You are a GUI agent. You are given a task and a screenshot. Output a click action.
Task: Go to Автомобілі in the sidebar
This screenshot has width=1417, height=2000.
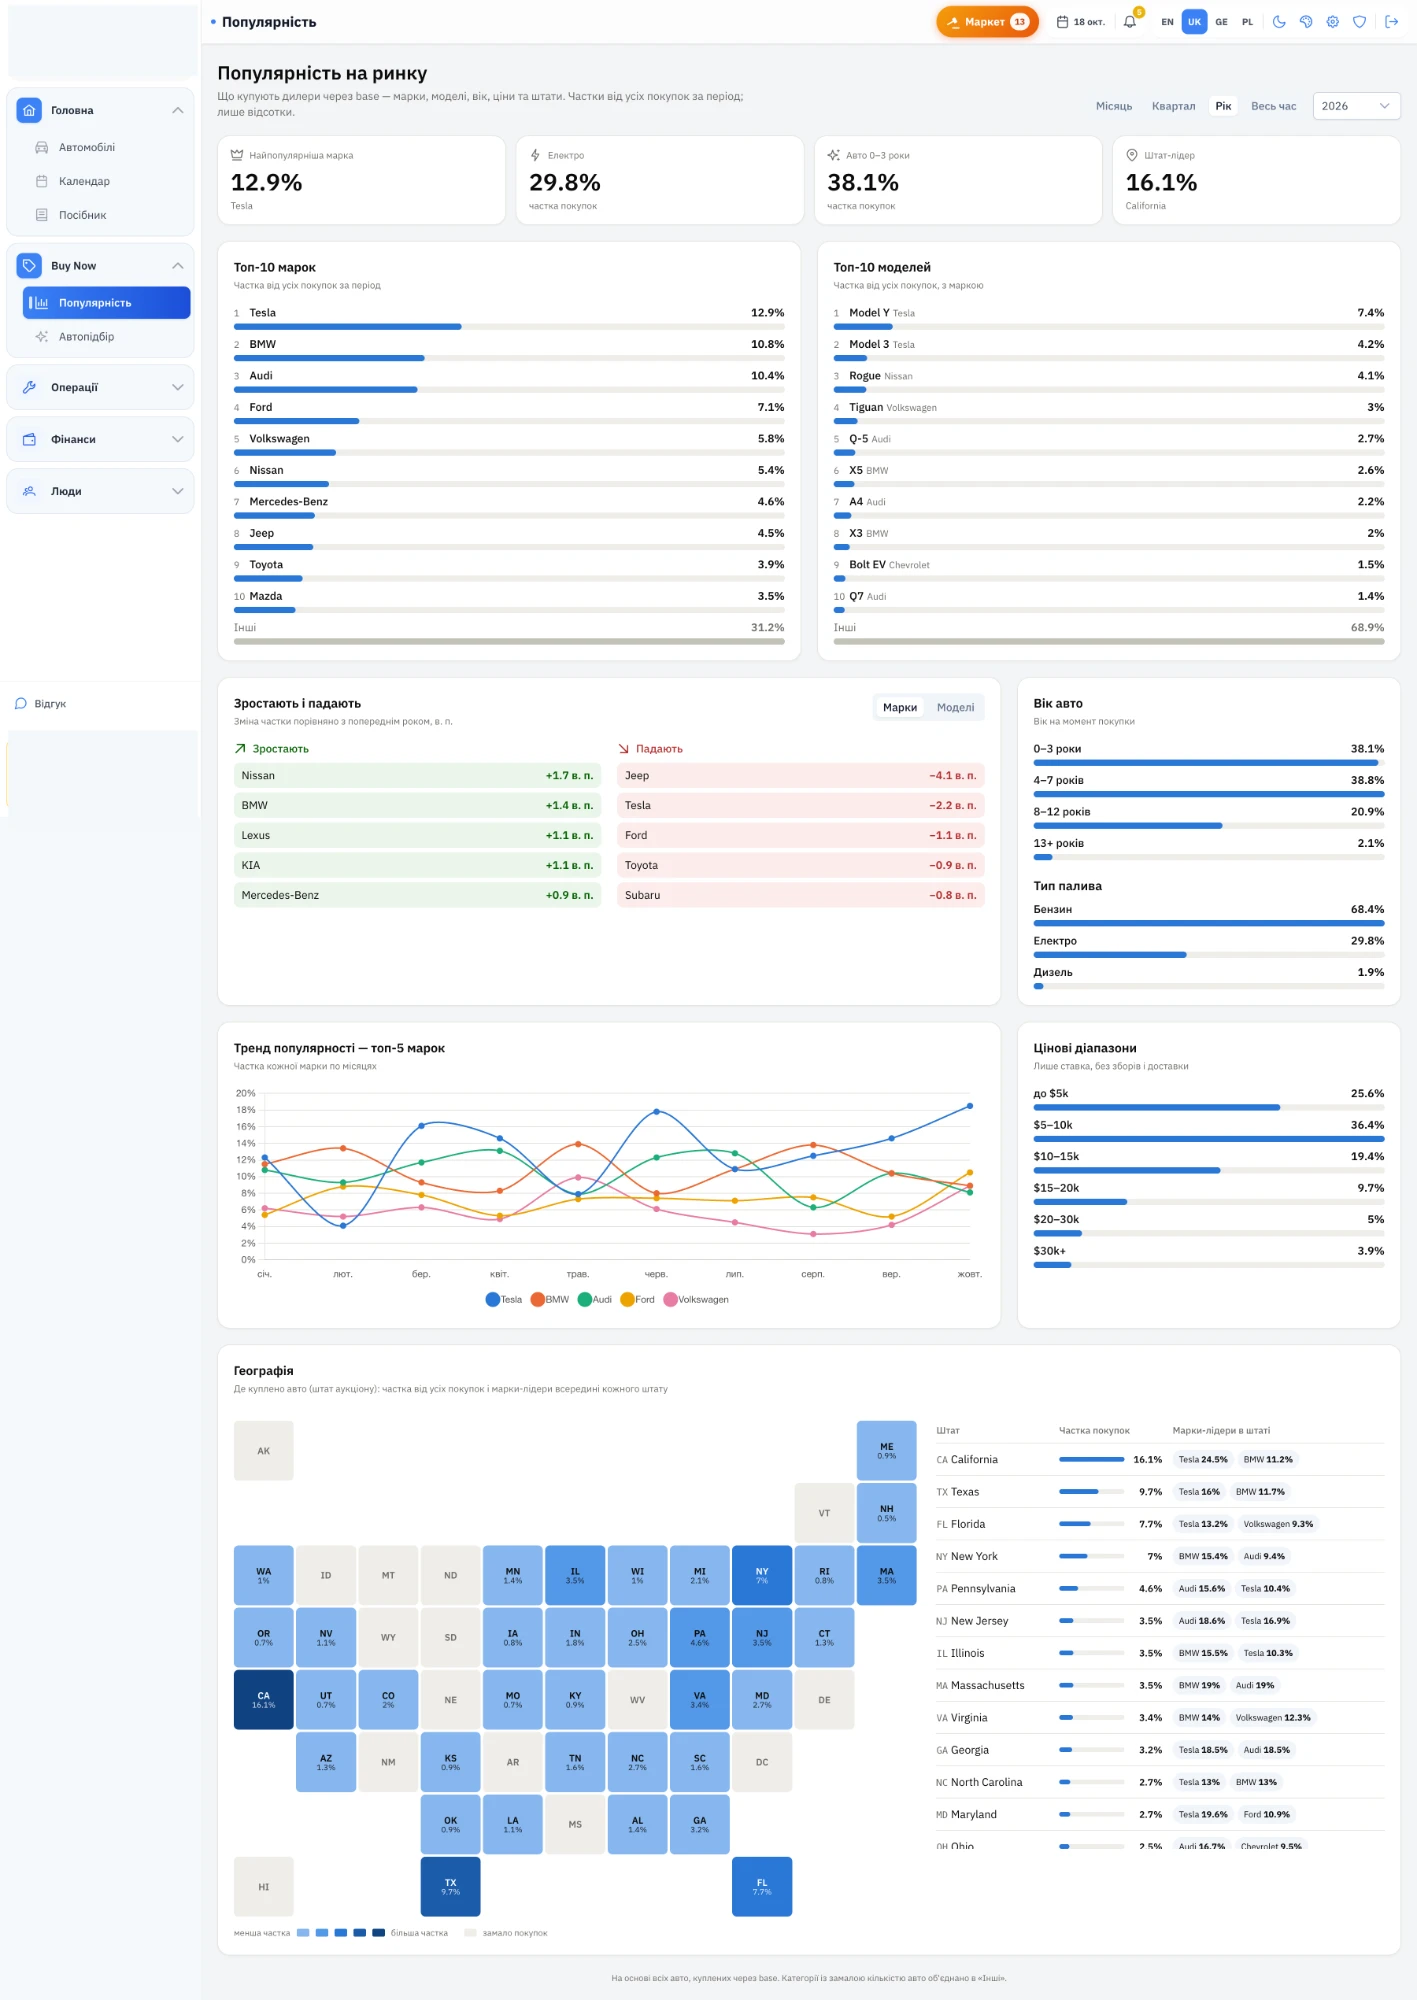[107, 148]
